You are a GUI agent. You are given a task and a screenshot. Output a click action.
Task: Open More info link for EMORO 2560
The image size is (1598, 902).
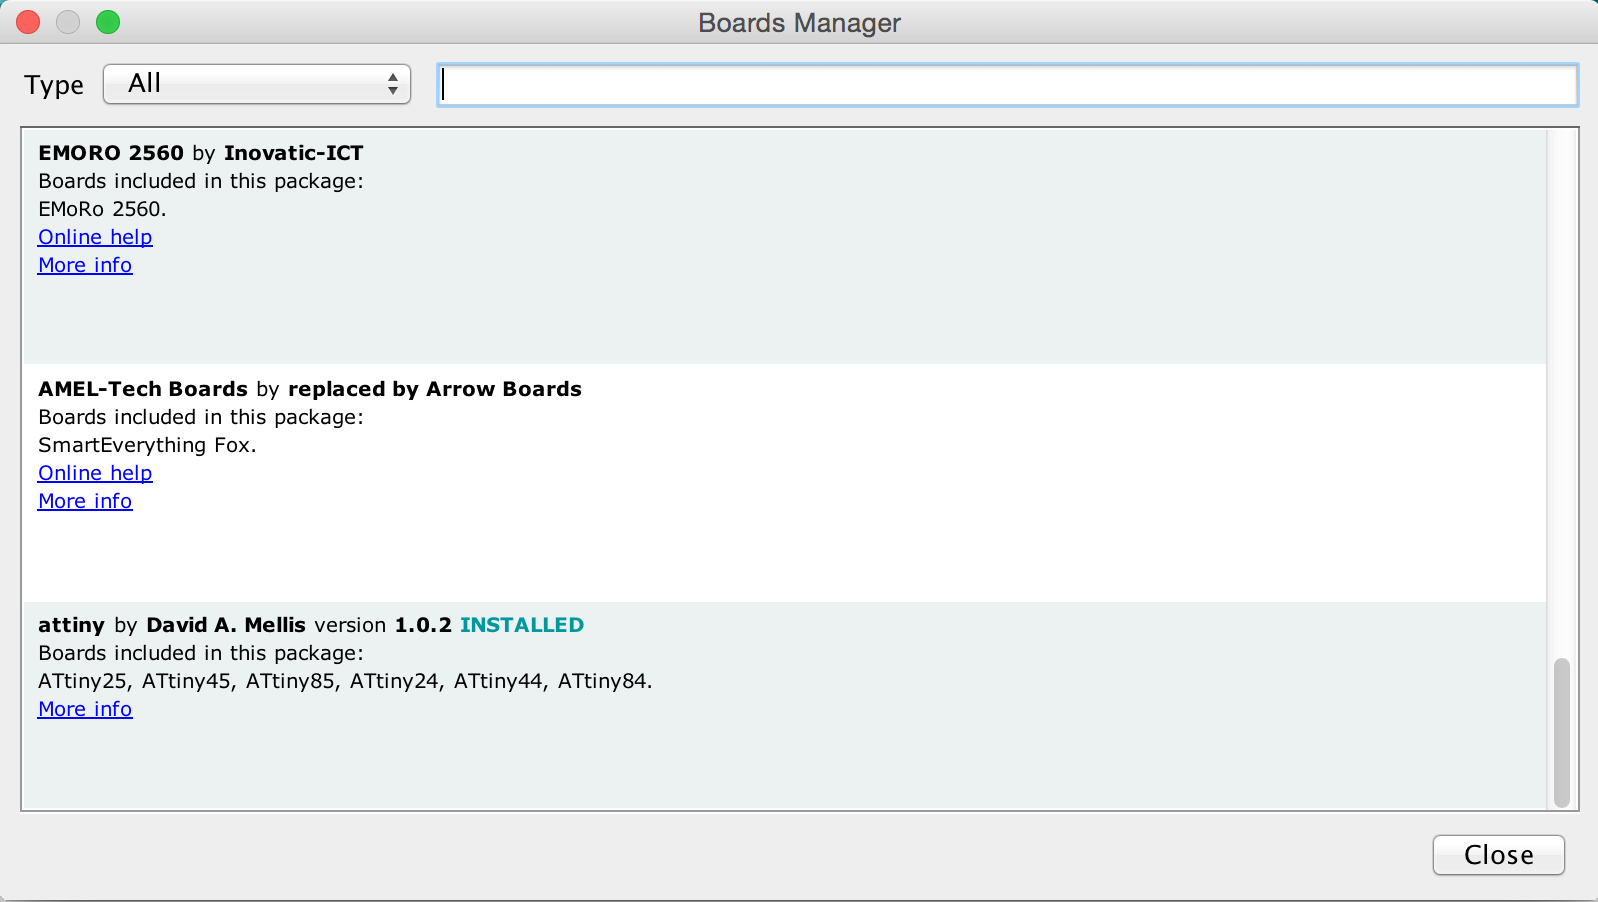[x=85, y=265]
